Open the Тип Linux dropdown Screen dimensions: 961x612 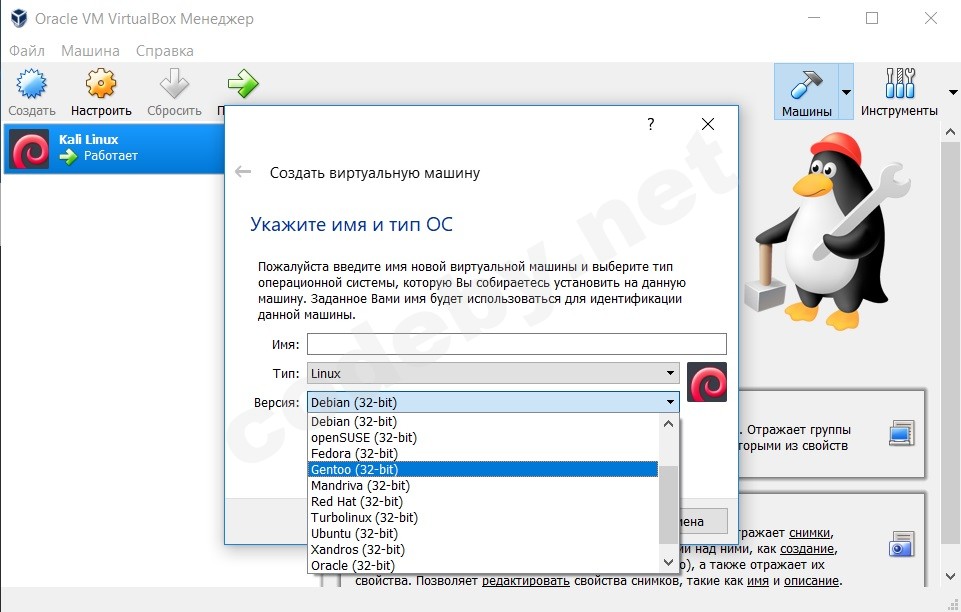(493, 373)
